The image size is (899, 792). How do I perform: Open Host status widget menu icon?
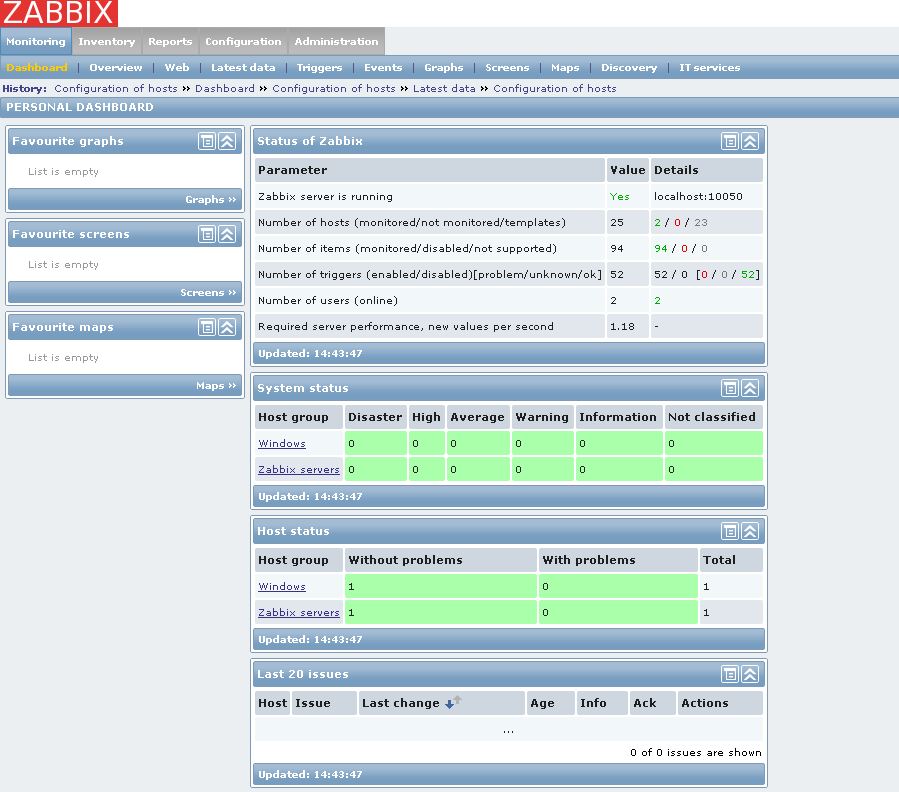click(x=730, y=531)
